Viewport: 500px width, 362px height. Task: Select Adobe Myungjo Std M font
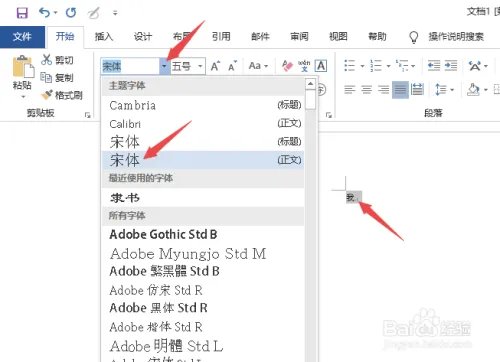pyautogui.click(x=203, y=254)
